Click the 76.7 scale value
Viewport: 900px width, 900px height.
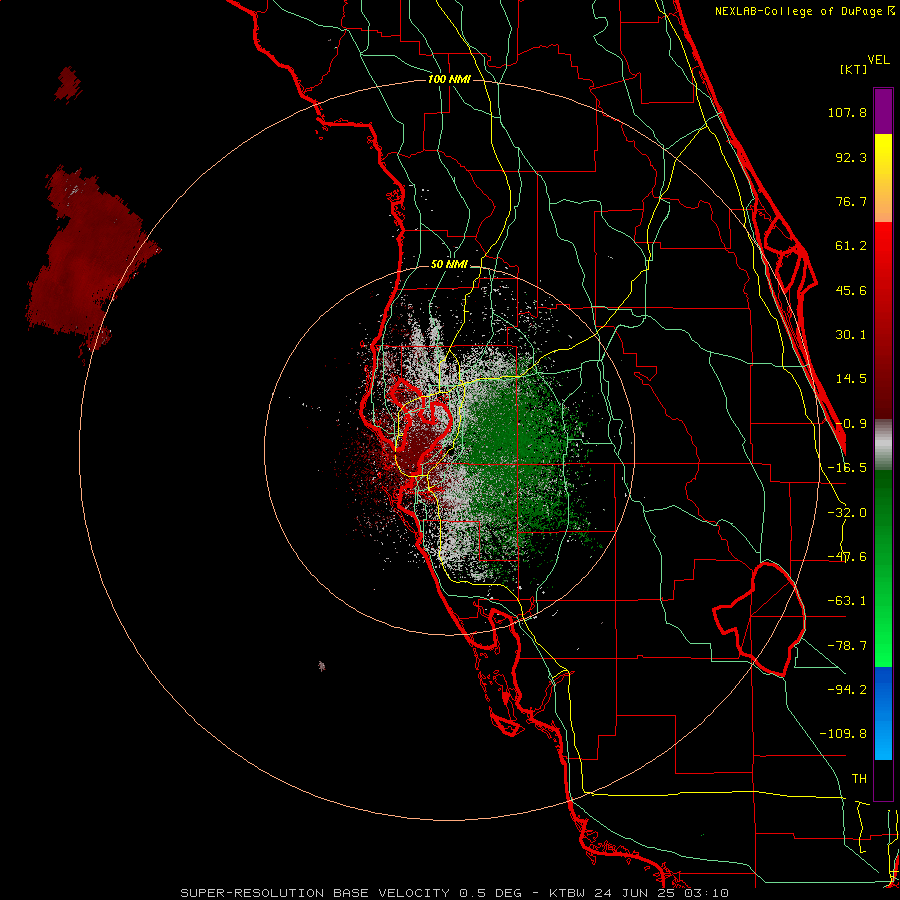click(x=851, y=201)
